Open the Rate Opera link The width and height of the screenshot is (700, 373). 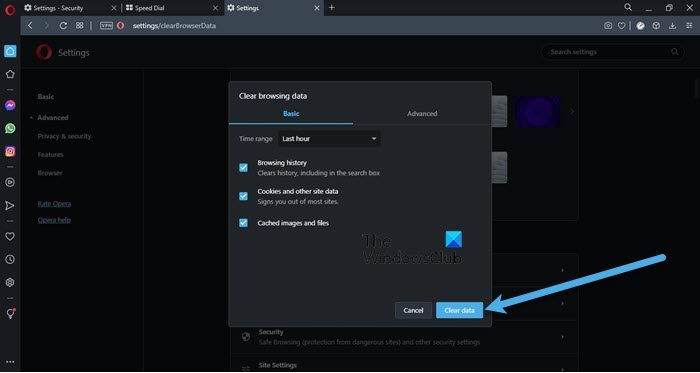click(54, 204)
